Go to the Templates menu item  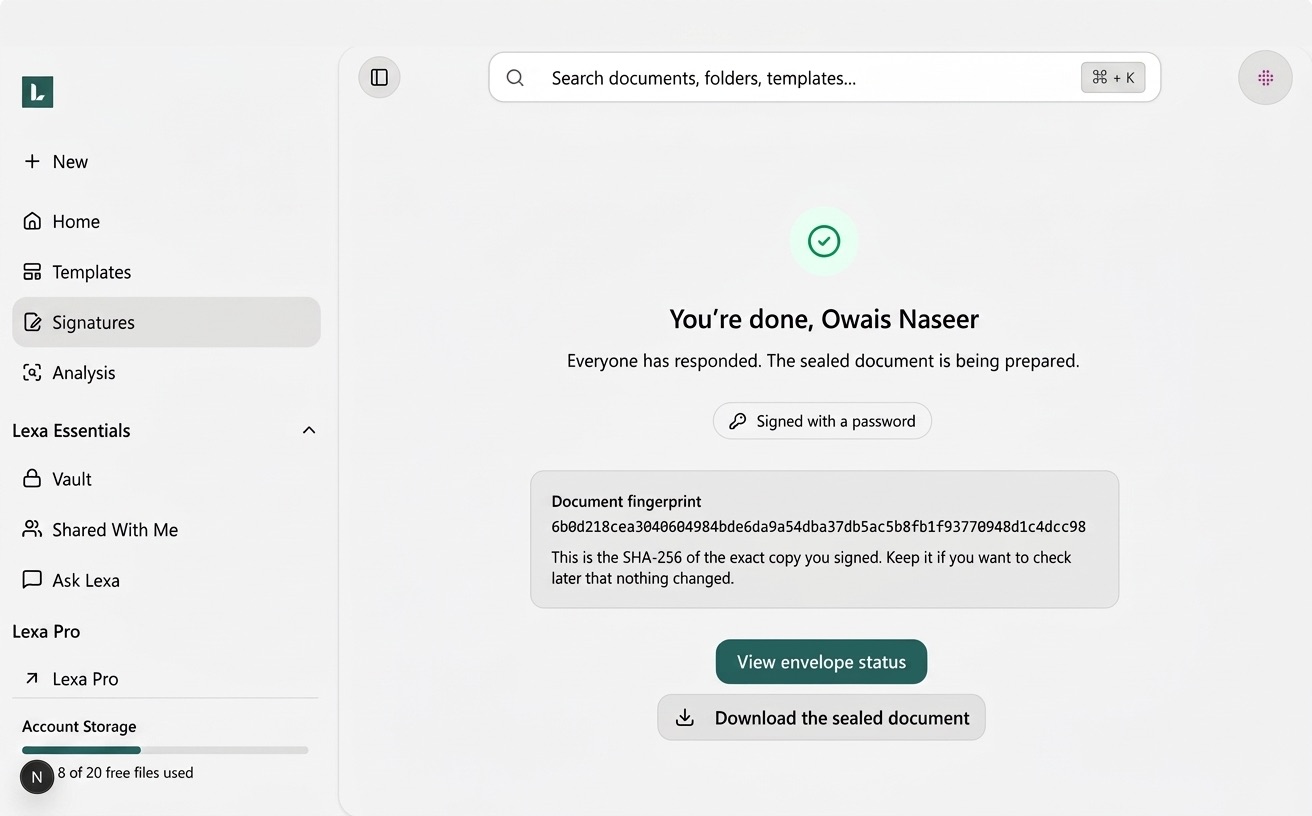coord(166,272)
